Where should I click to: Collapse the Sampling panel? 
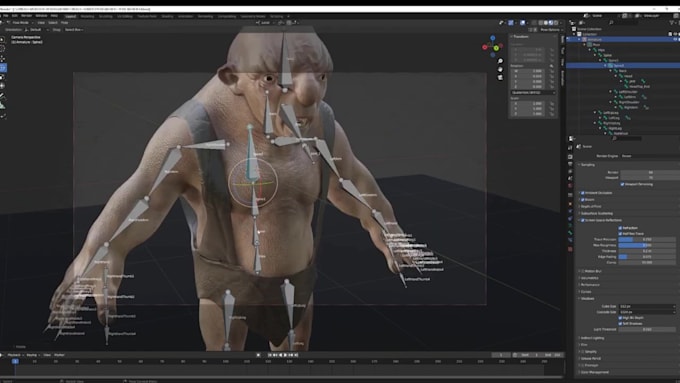point(588,165)
